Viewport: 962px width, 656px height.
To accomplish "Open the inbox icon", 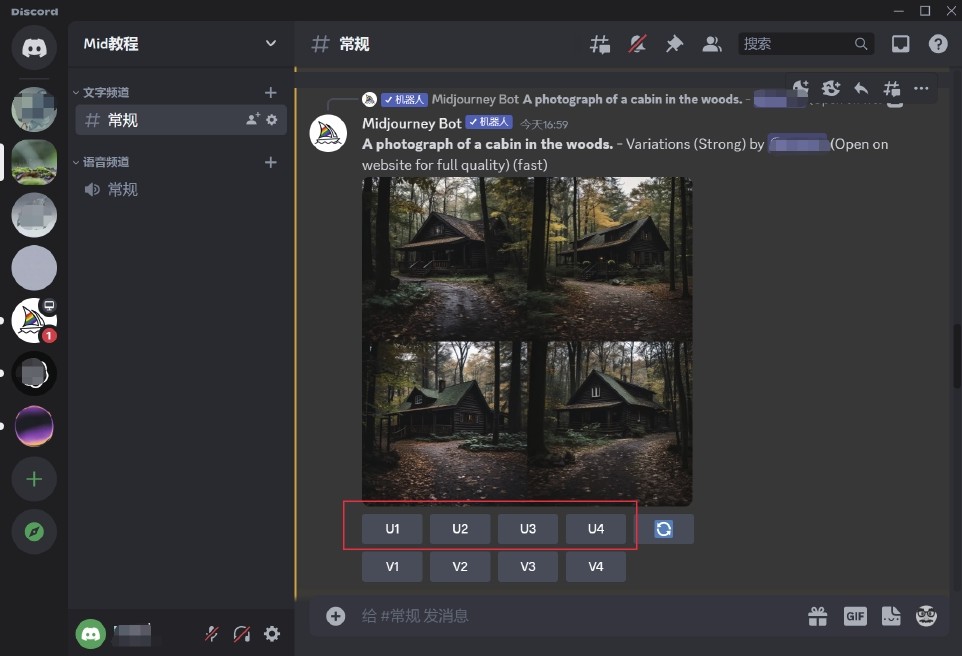I will pos(901,44).
